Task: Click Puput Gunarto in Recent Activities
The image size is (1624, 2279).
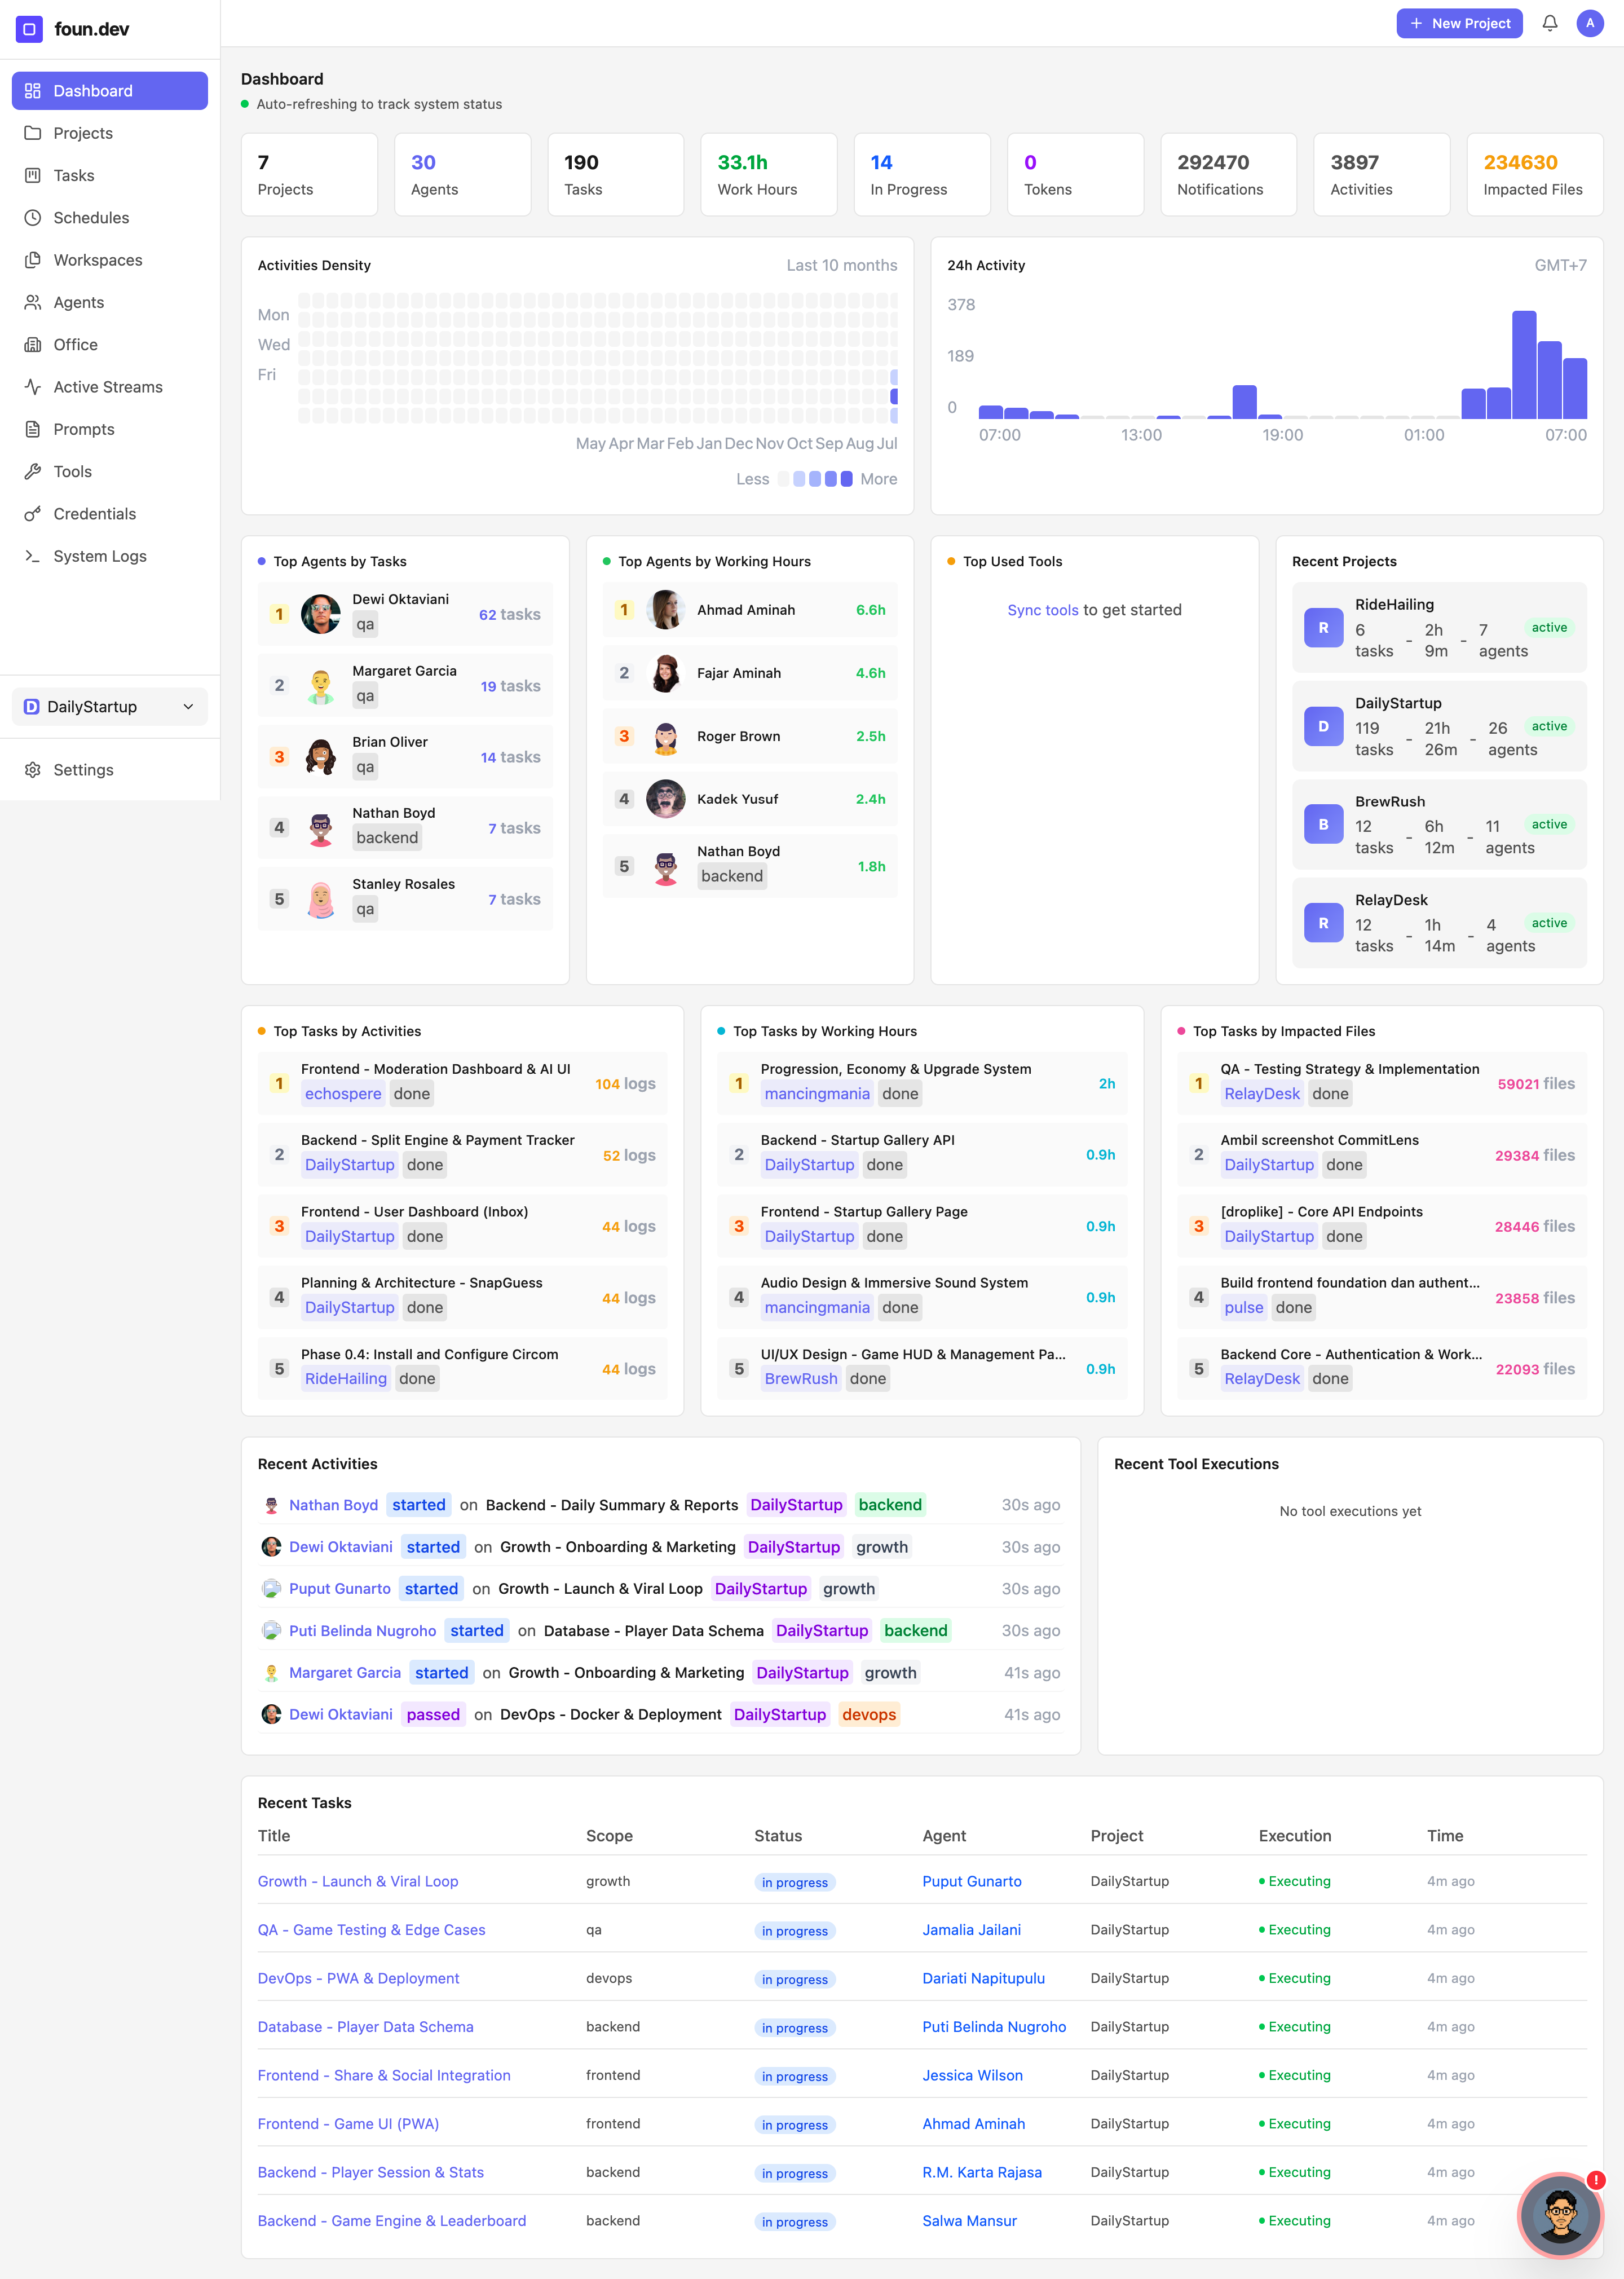Action: 340,1589
